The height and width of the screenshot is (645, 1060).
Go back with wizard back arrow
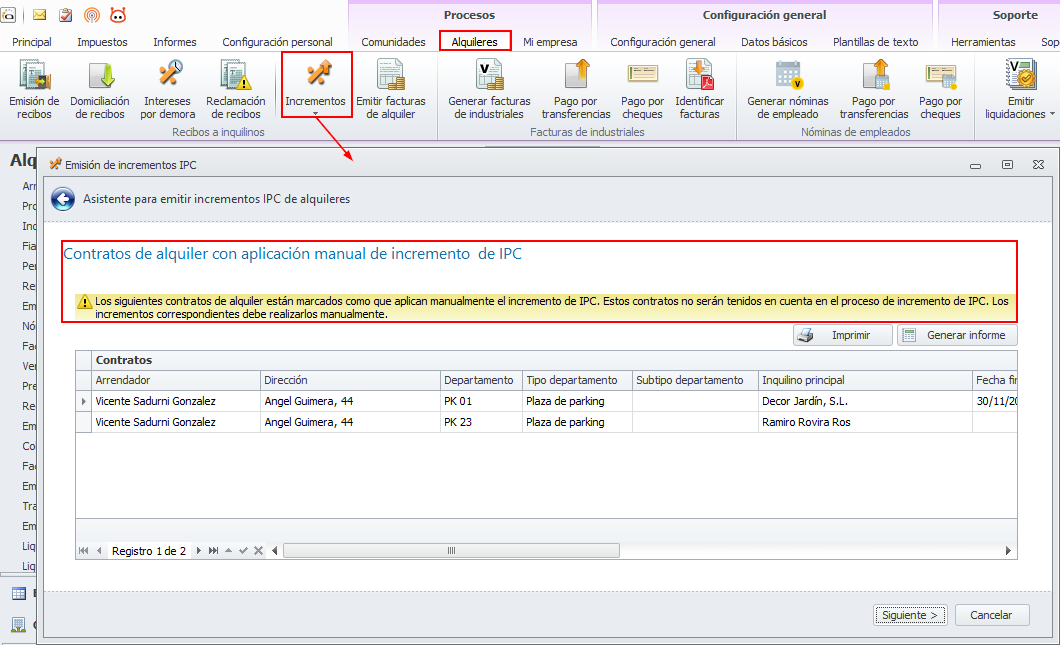[63, 200]
